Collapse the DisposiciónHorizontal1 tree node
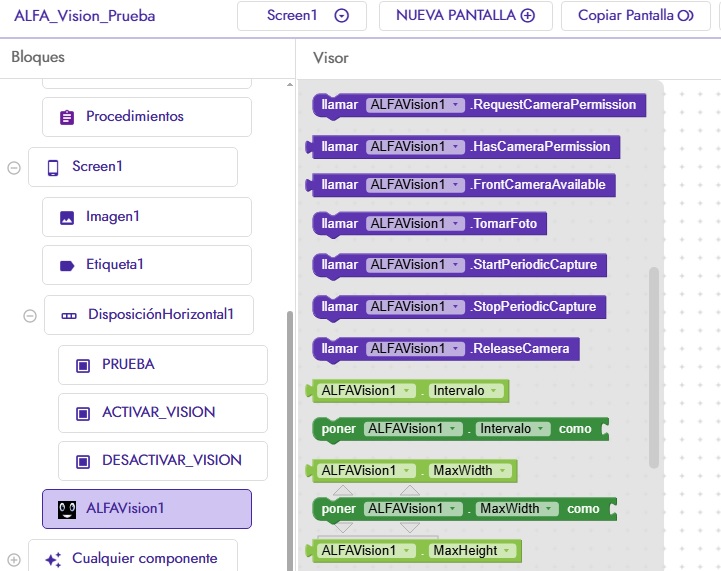 tap(30, 316)
